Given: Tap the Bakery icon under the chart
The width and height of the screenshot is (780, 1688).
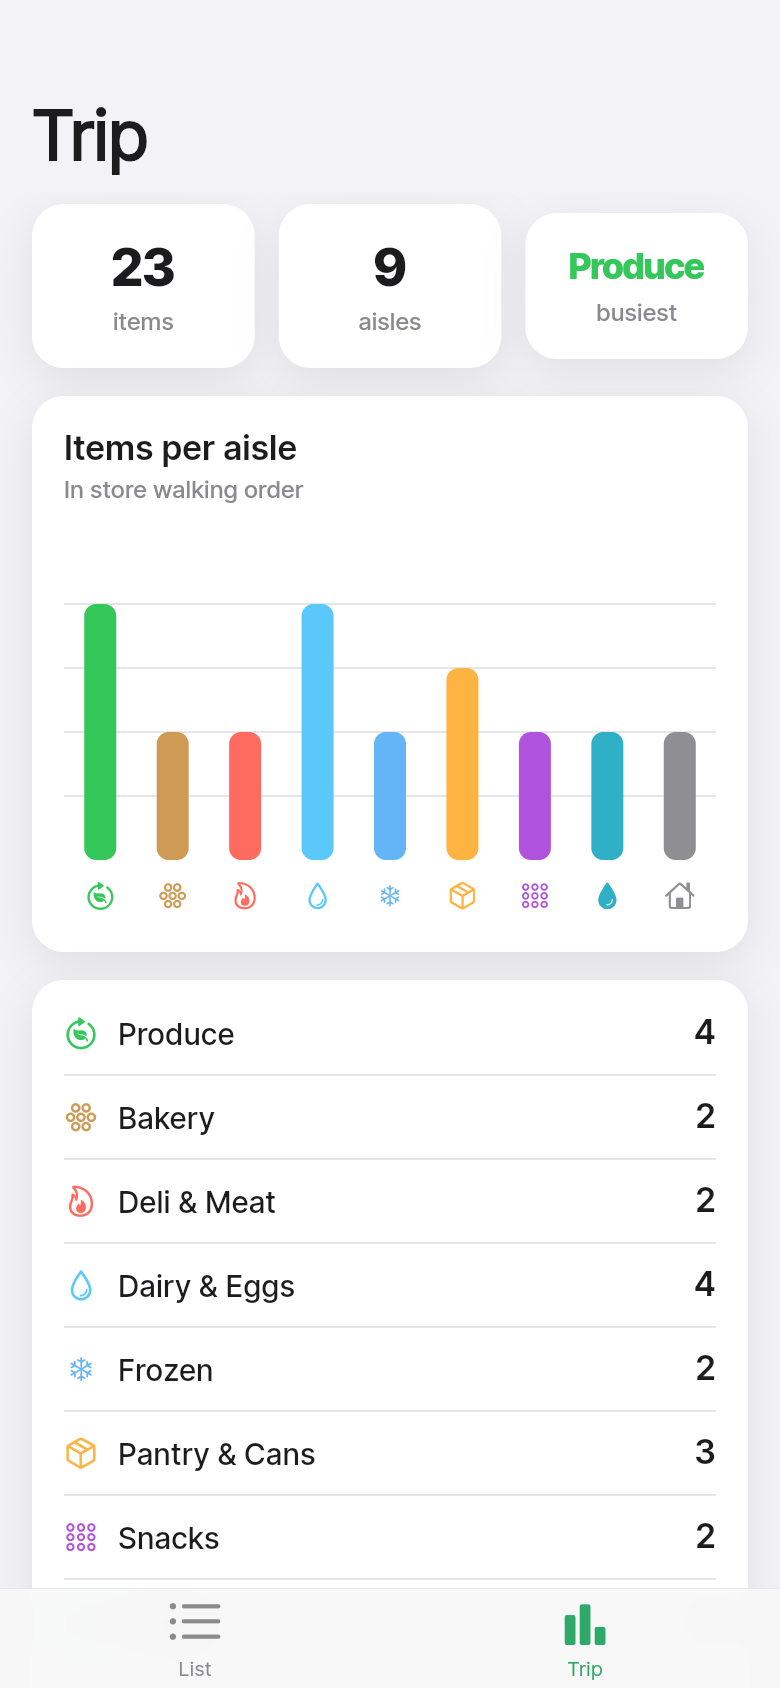Looking at the screenshot, I should pyautogui.click(x=173, y=896).
